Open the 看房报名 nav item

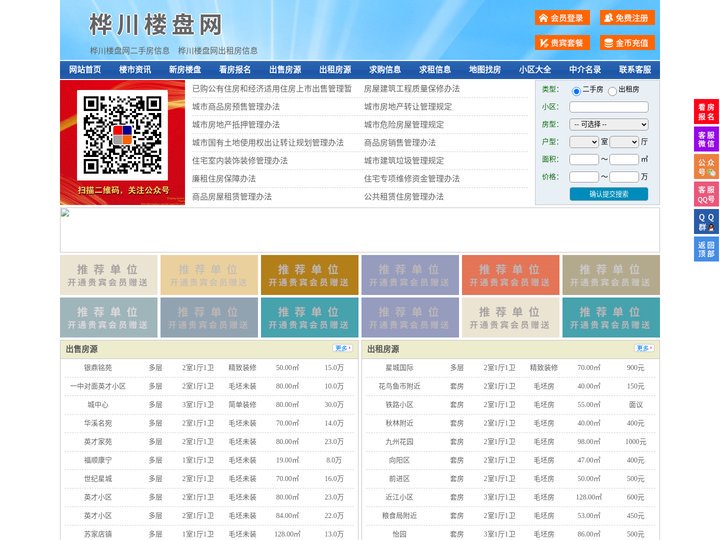[x=235, y=70]
